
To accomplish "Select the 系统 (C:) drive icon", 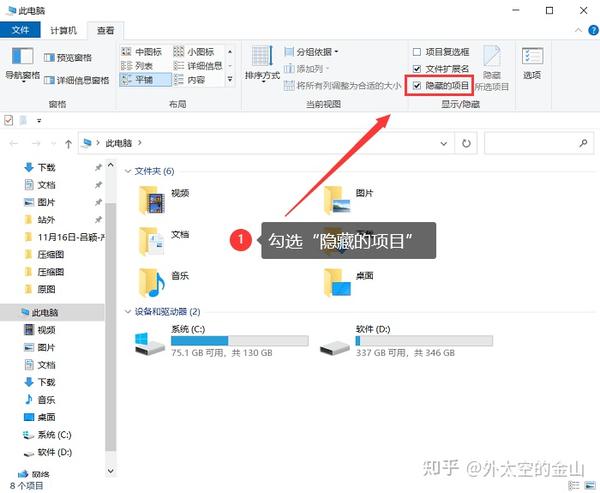I will tap(149, 344).
